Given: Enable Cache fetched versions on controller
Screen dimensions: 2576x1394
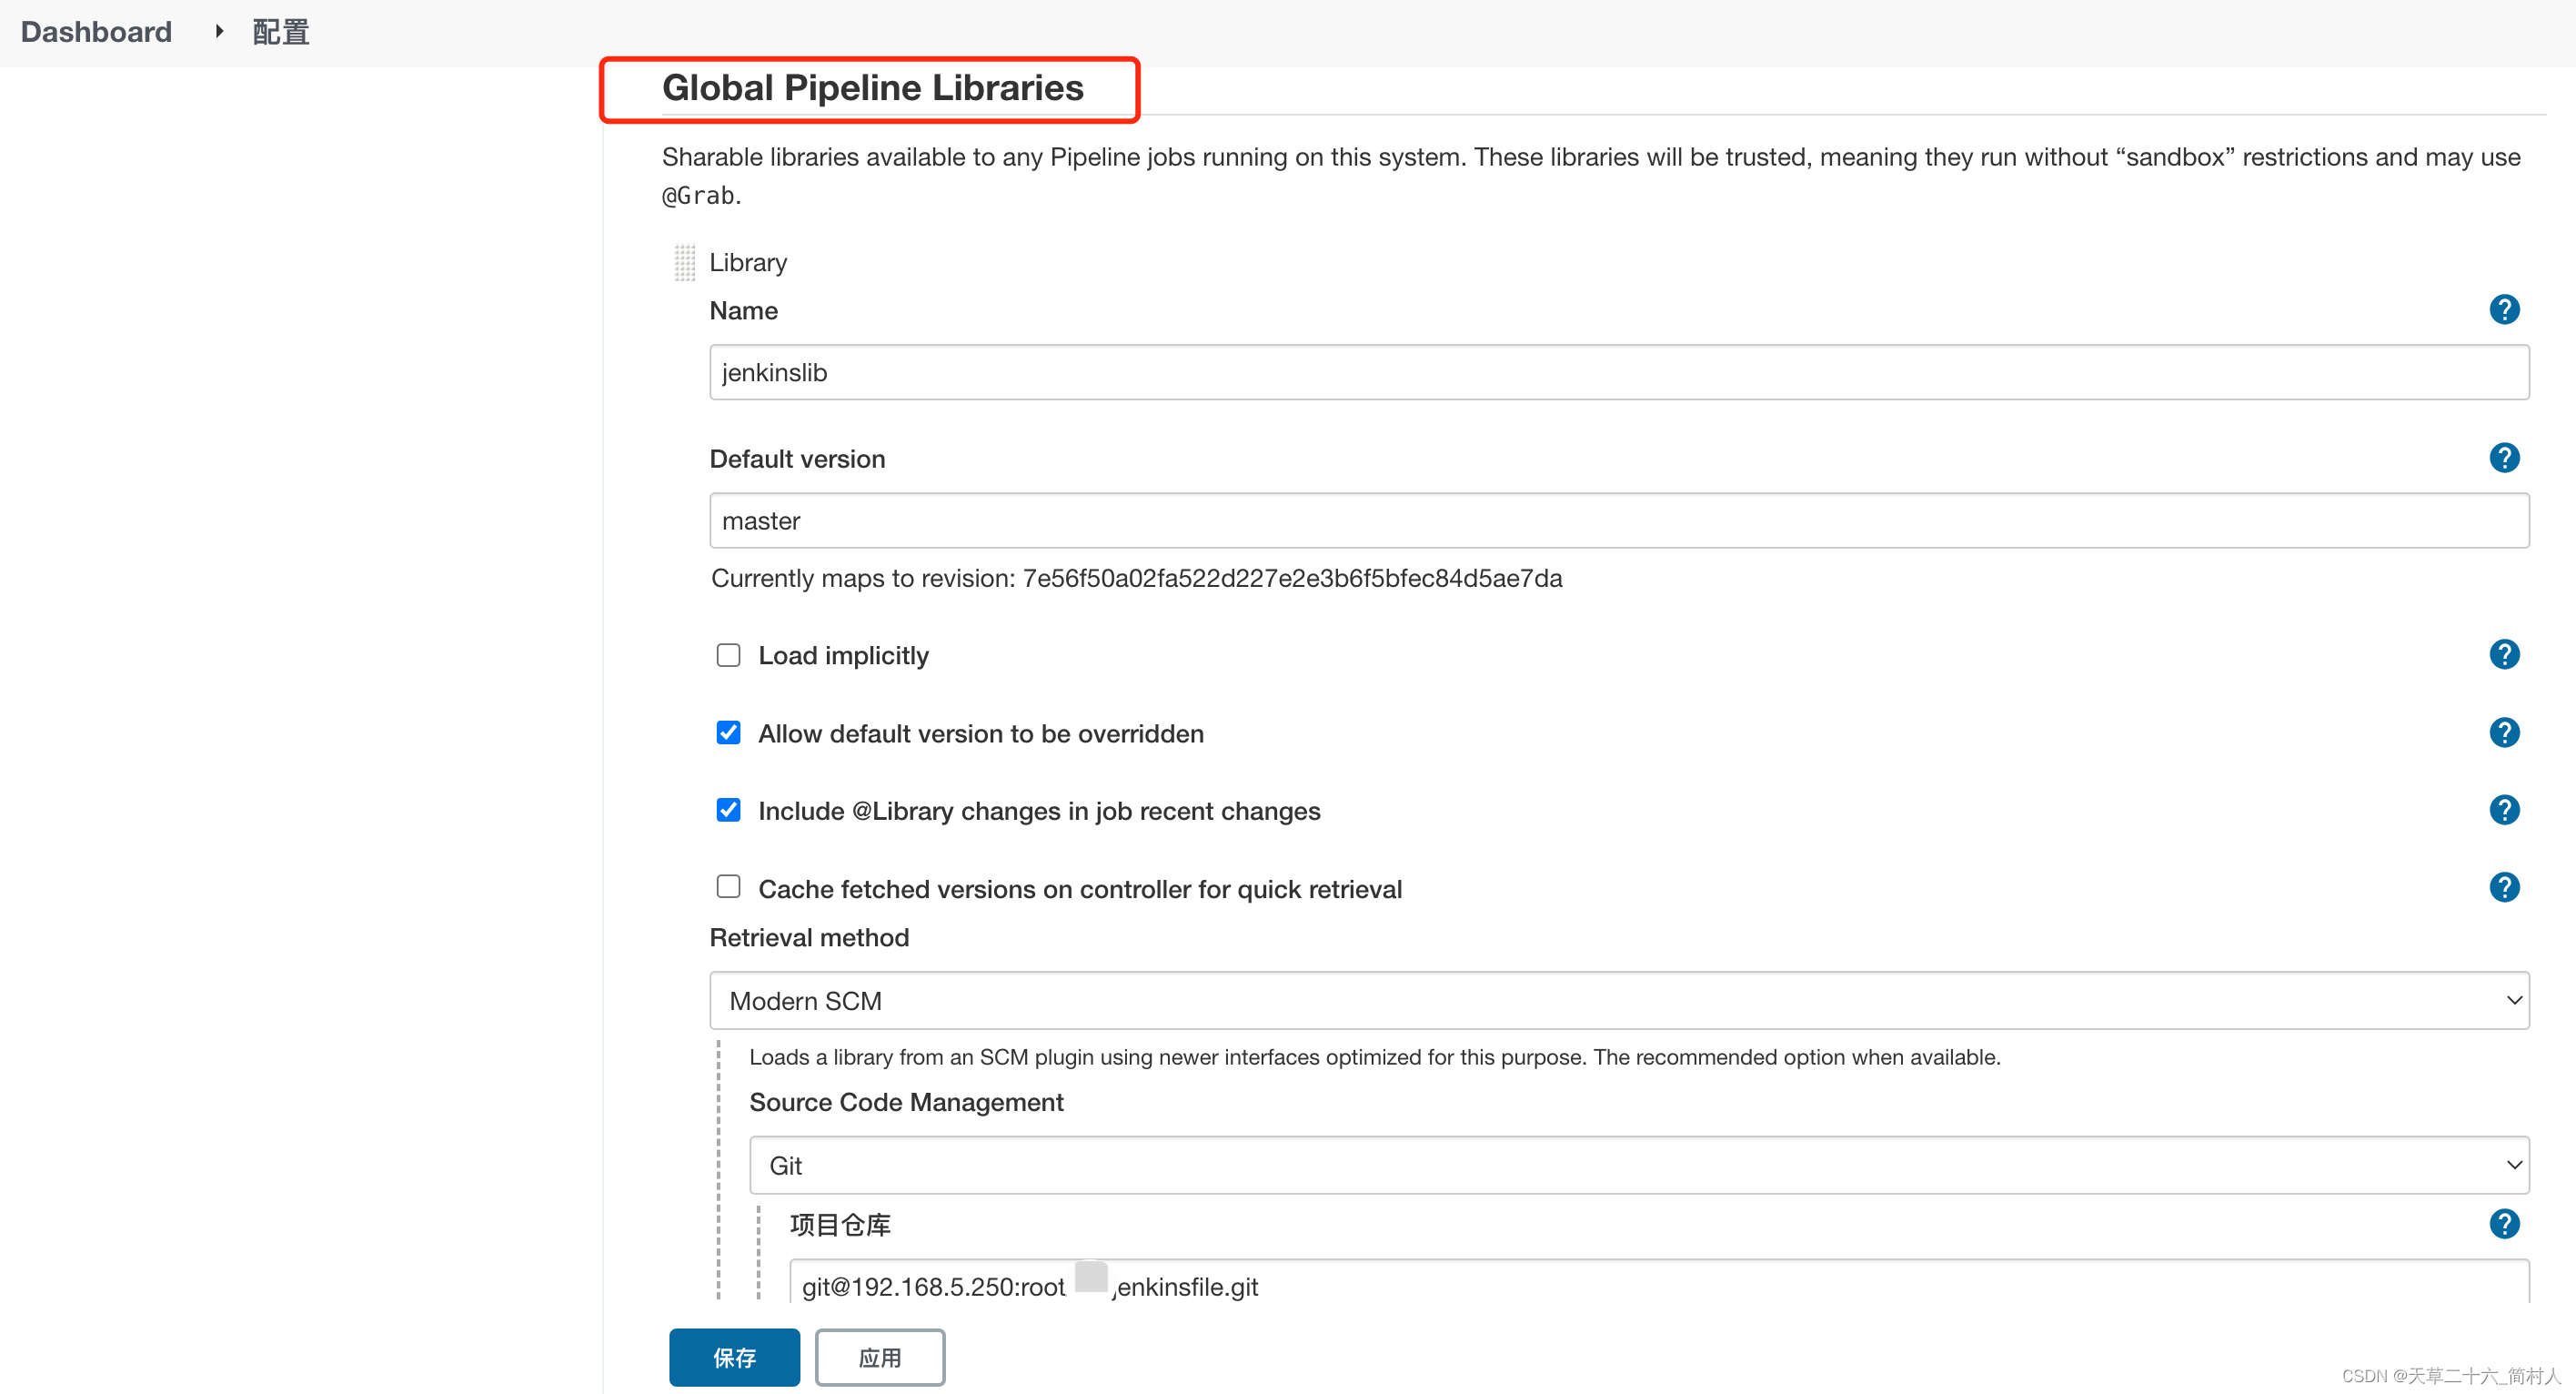Looking at the screenshot, I should tap(728, 888).
